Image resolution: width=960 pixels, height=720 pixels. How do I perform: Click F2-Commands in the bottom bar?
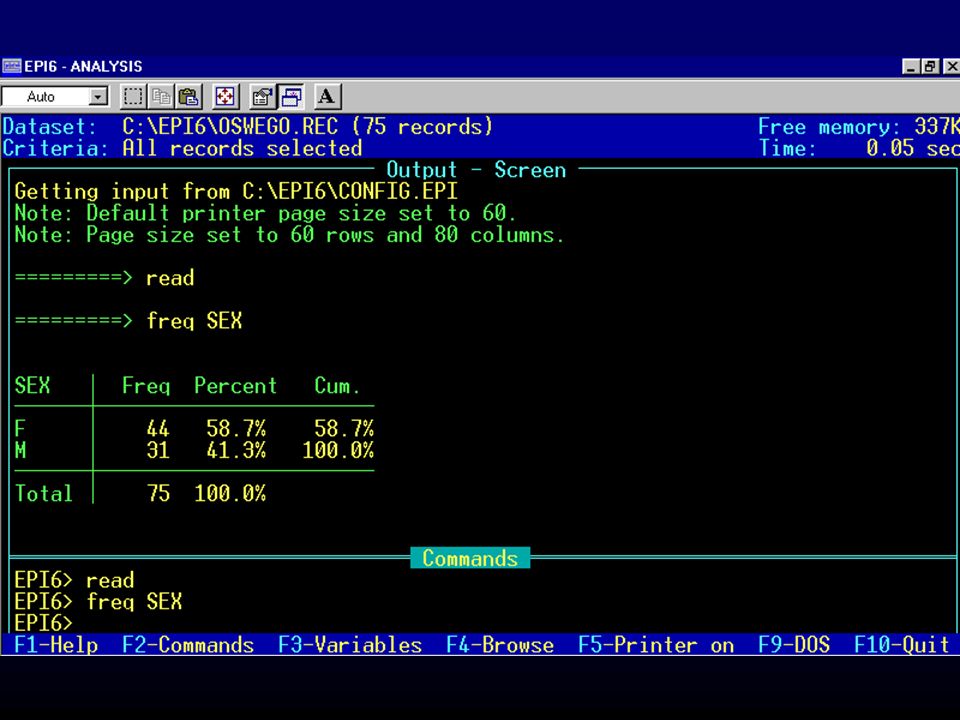click(188, 645)
